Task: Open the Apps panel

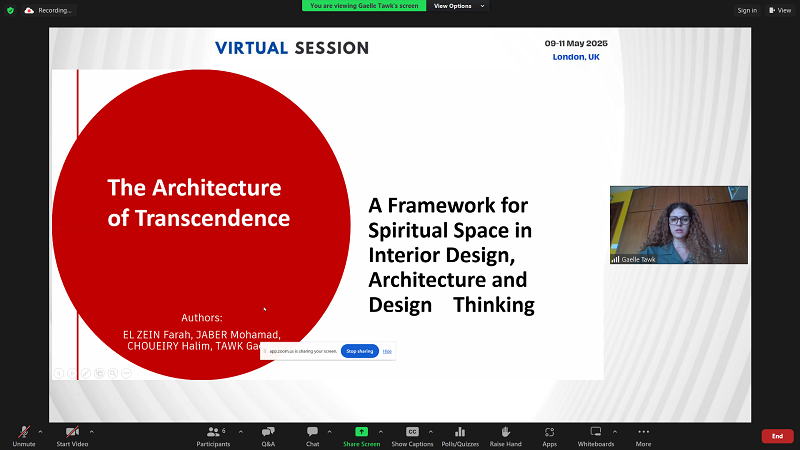Action: pos(549,435)
